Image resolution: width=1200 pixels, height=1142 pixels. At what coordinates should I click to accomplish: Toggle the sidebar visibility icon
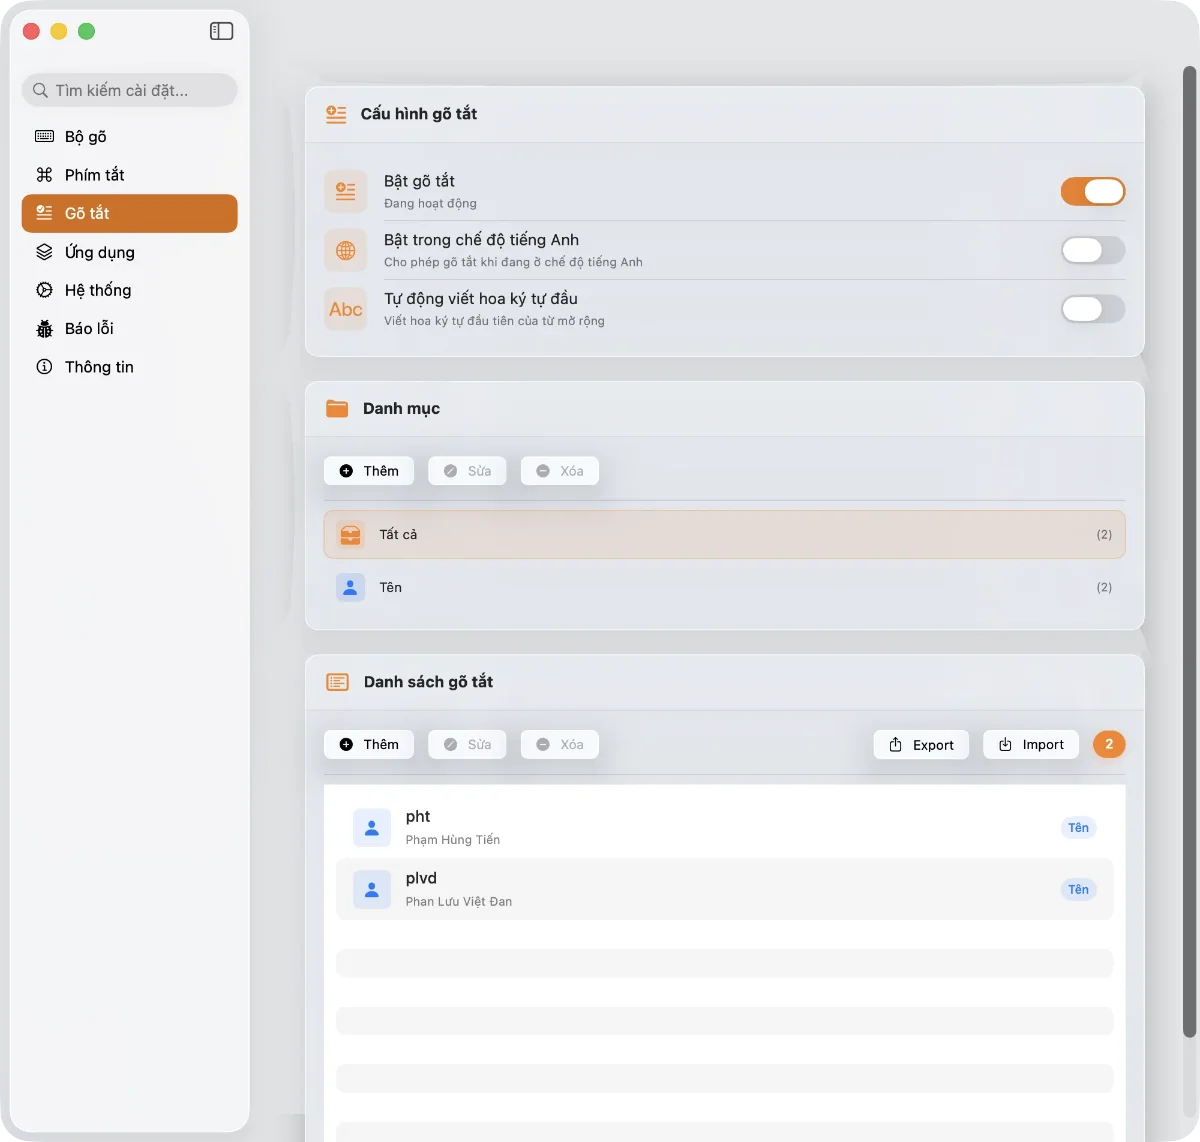221,31
